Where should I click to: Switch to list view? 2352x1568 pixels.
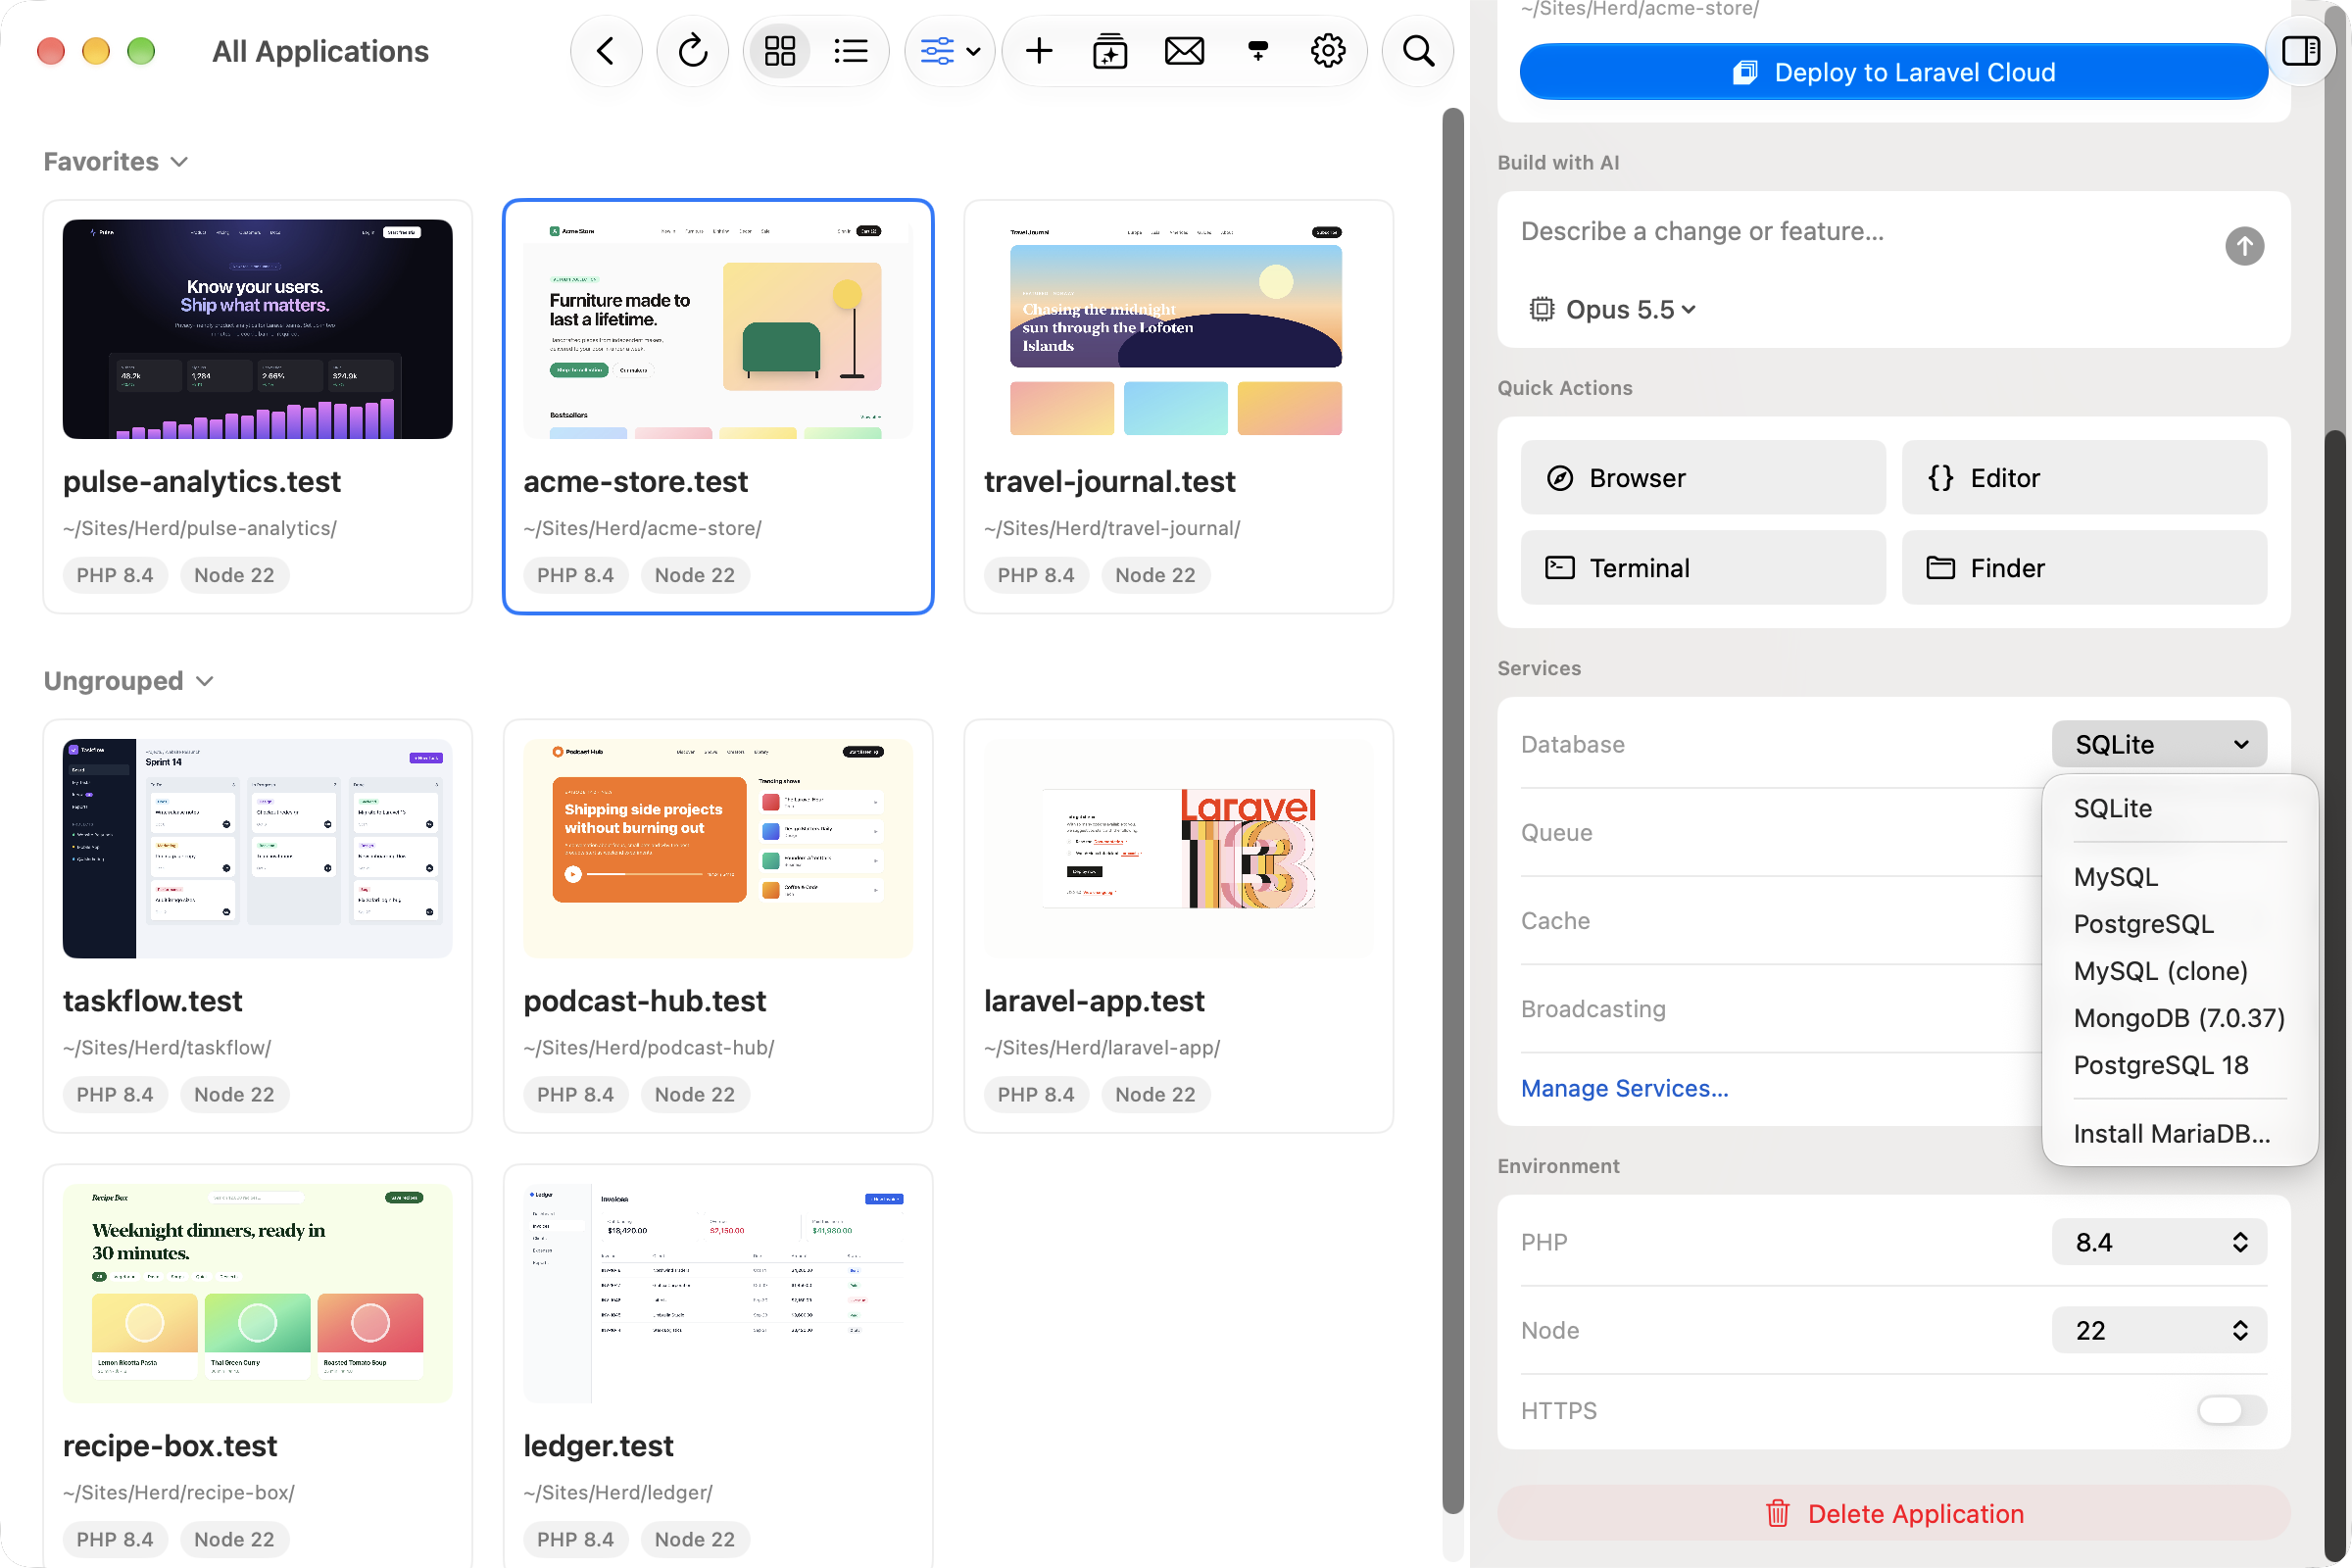(x=851, y=51)
